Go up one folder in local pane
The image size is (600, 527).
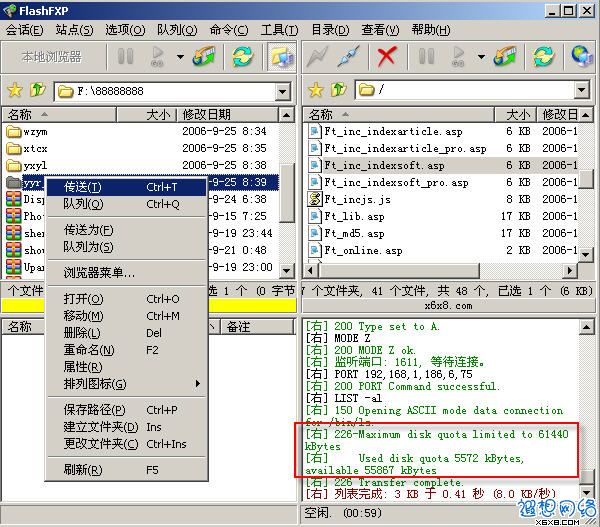point(38,90)
